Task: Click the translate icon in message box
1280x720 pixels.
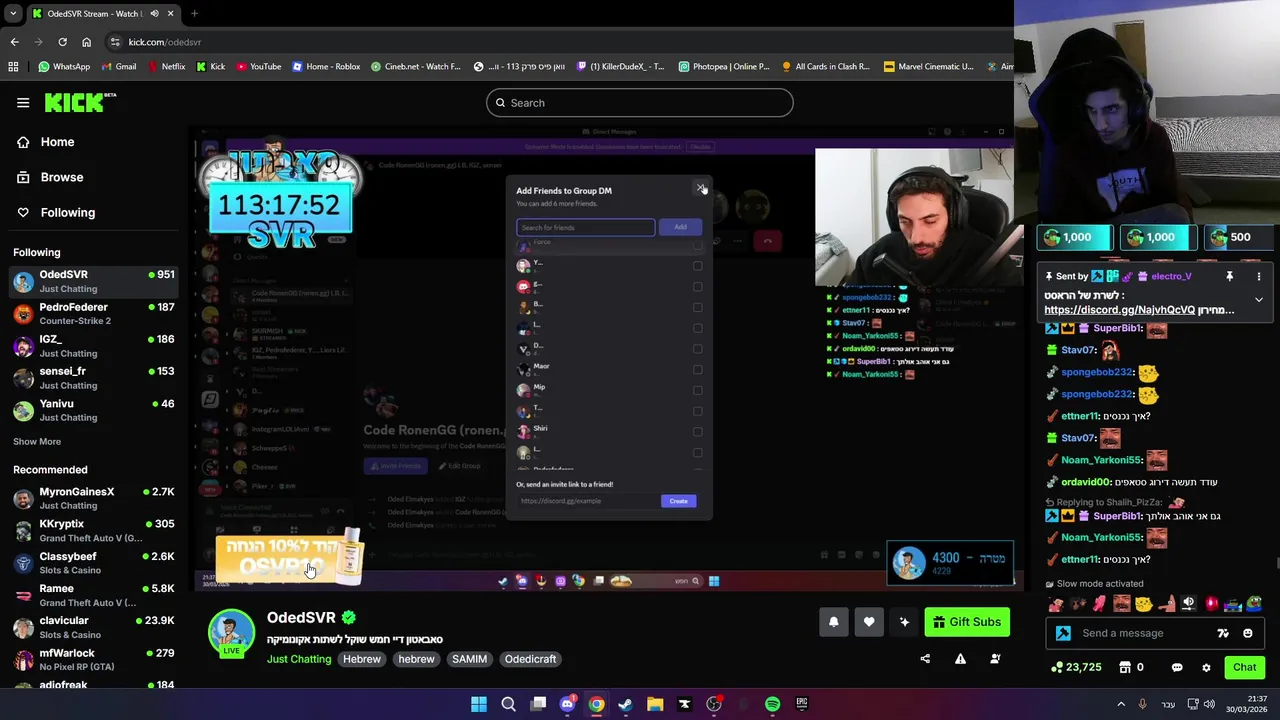Action: coord(1222,633)
